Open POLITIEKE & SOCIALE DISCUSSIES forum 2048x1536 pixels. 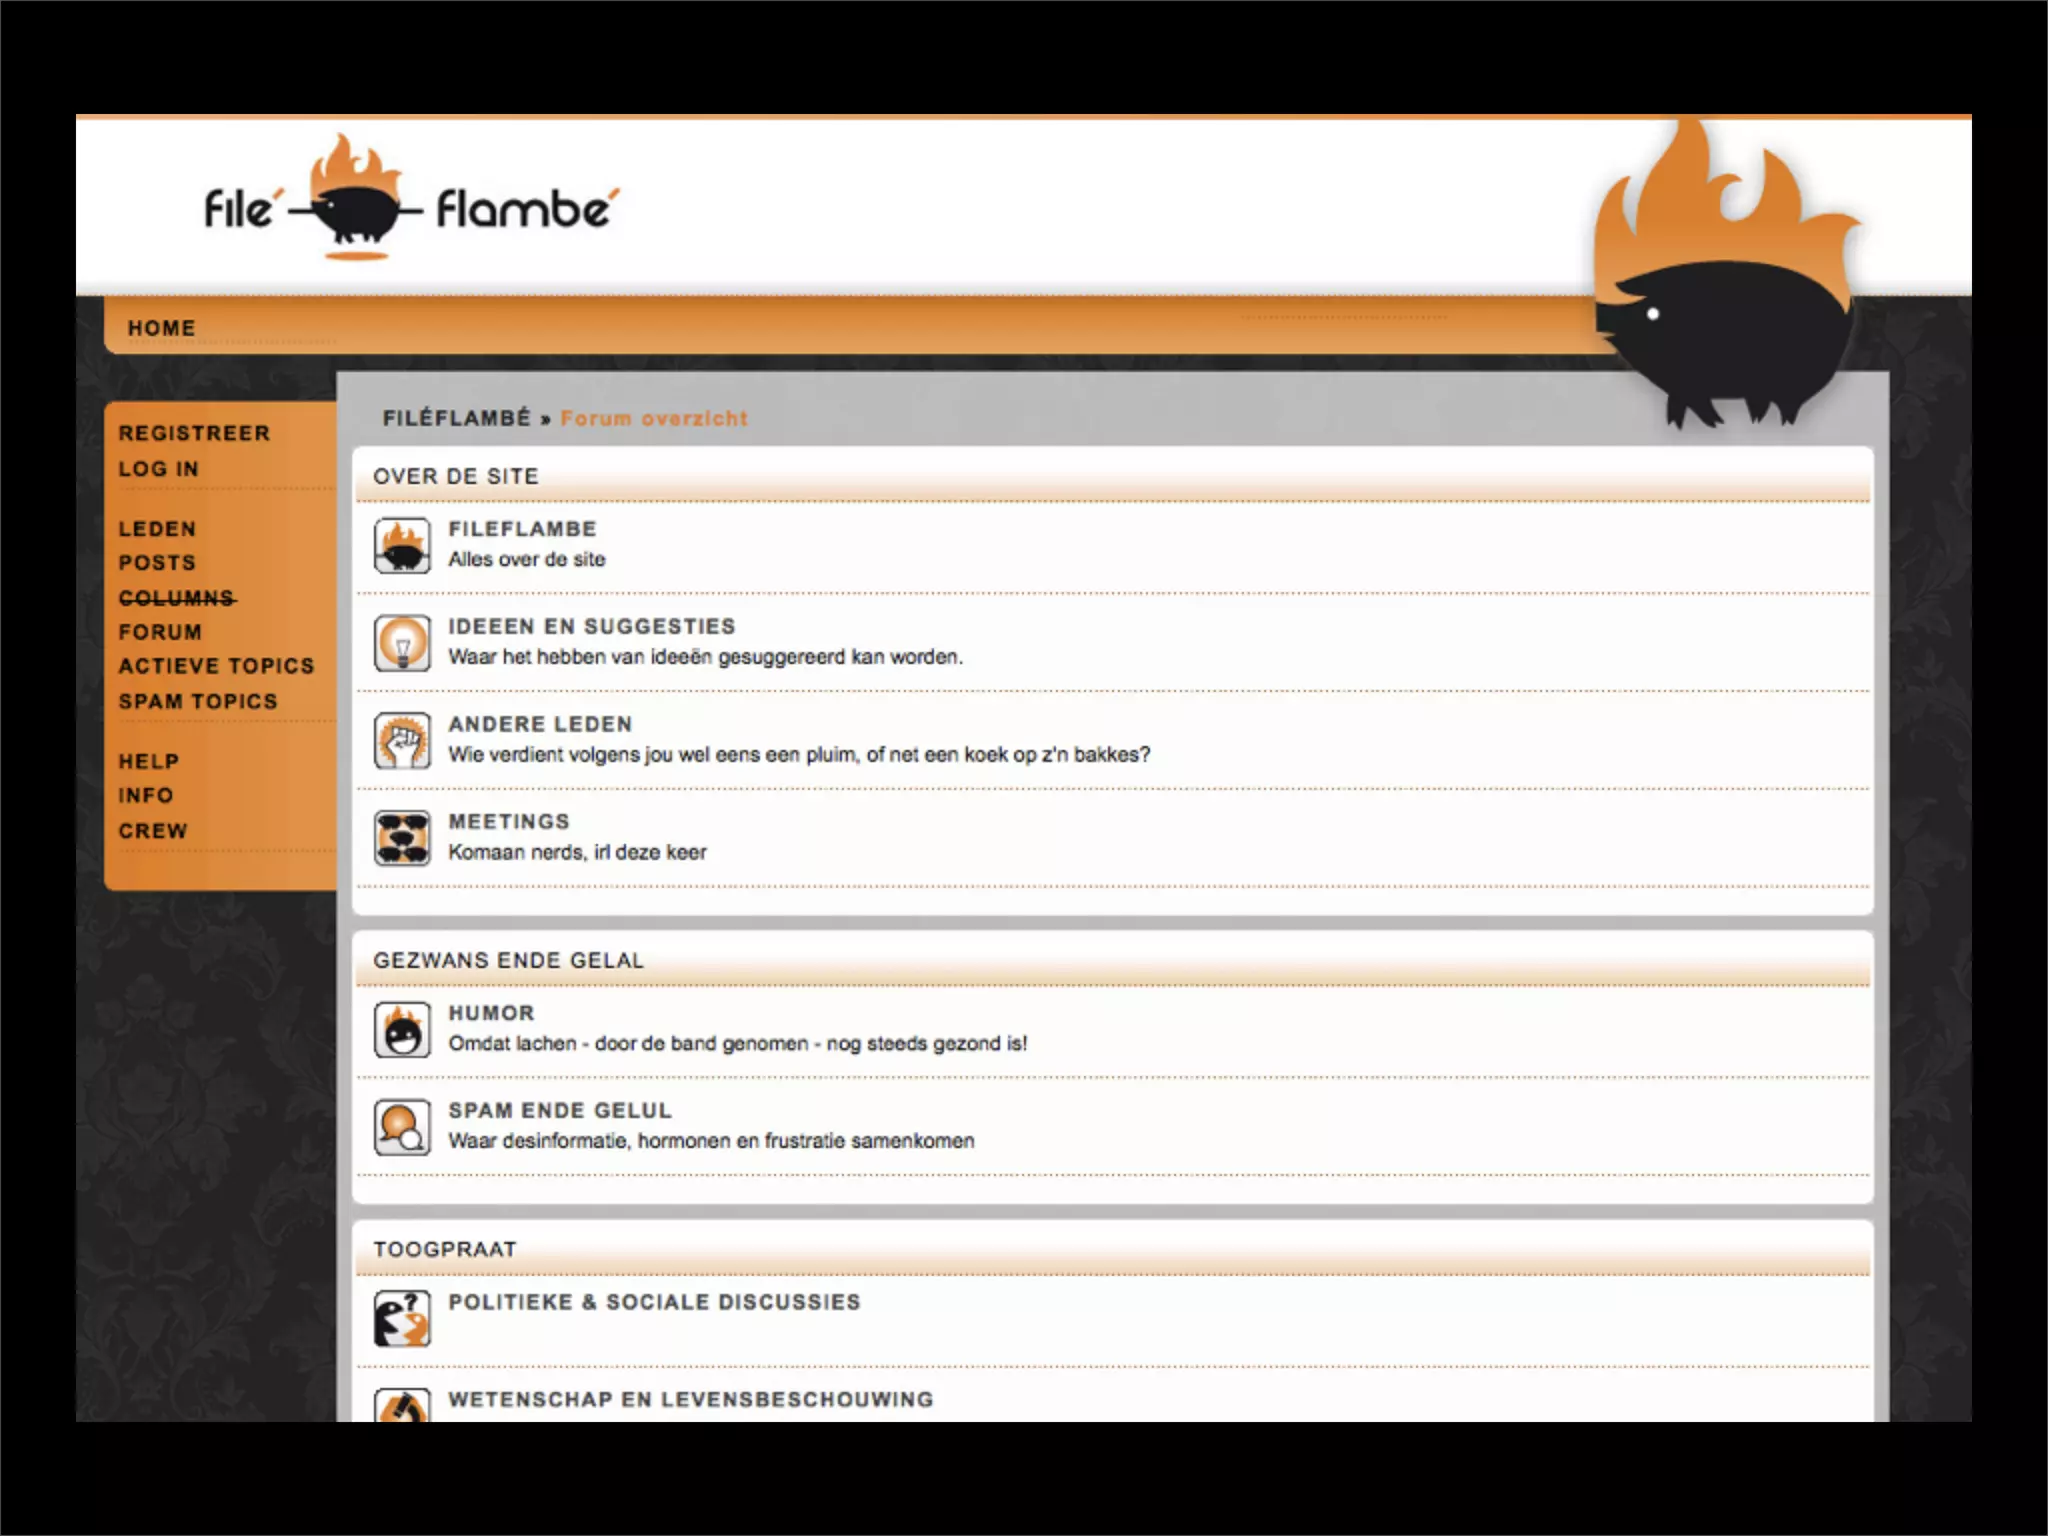tap(654, 1302)
